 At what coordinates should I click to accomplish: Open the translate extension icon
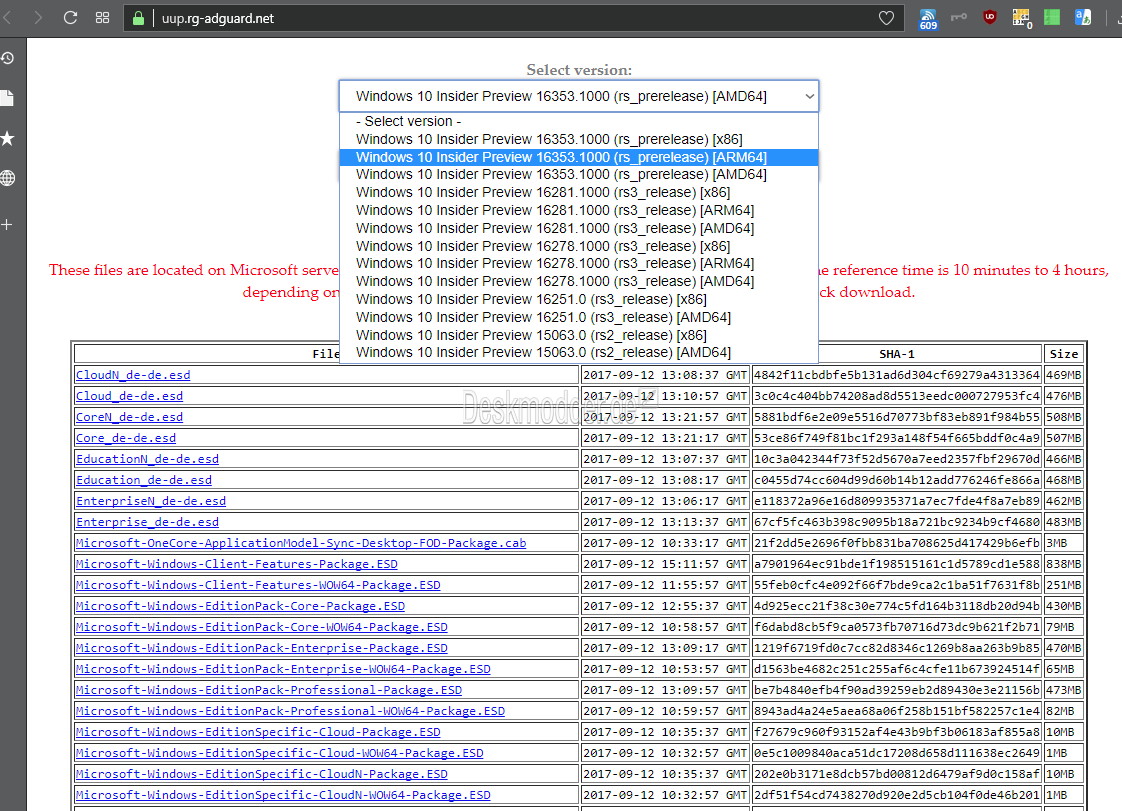(x=1083, y=17)
